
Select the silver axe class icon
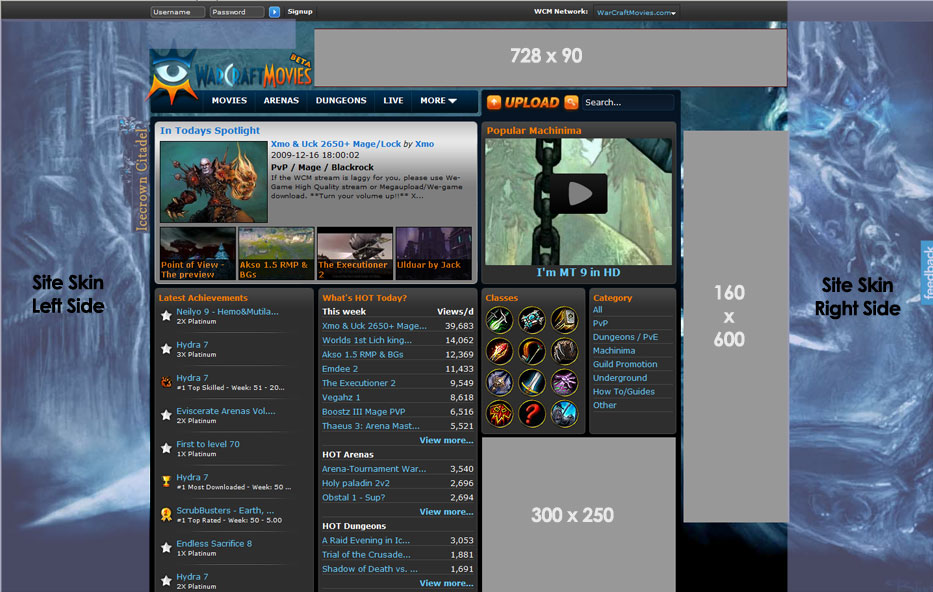click(x=499, y=383)
